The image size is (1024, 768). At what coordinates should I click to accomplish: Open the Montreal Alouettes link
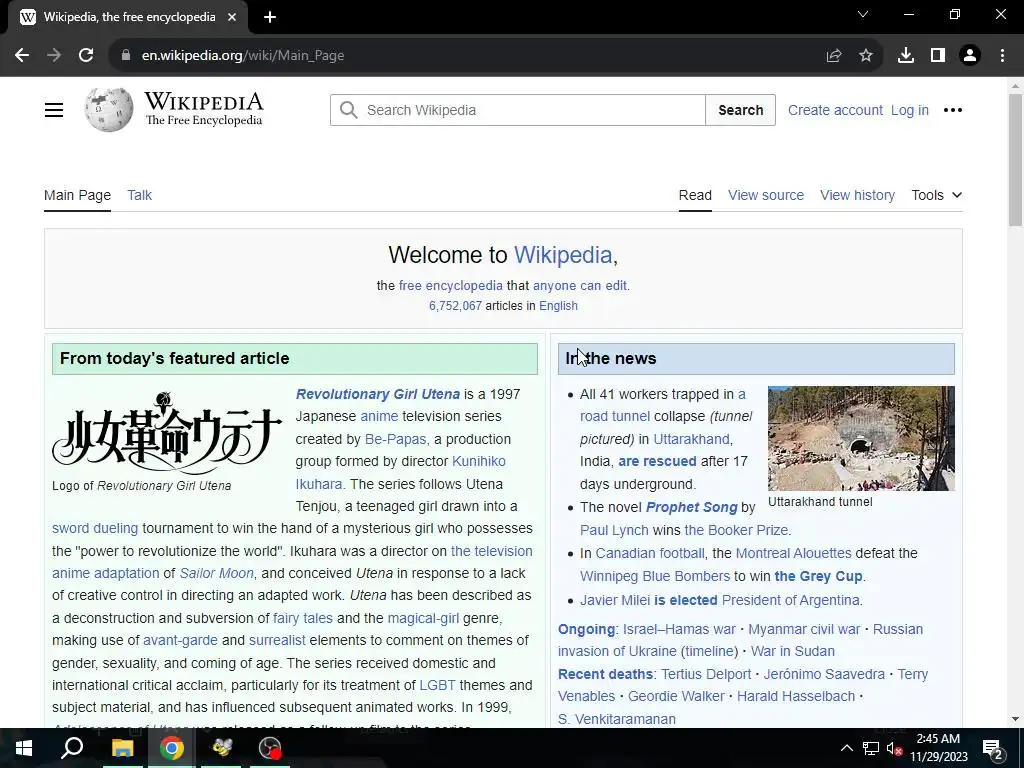[793, 553]
